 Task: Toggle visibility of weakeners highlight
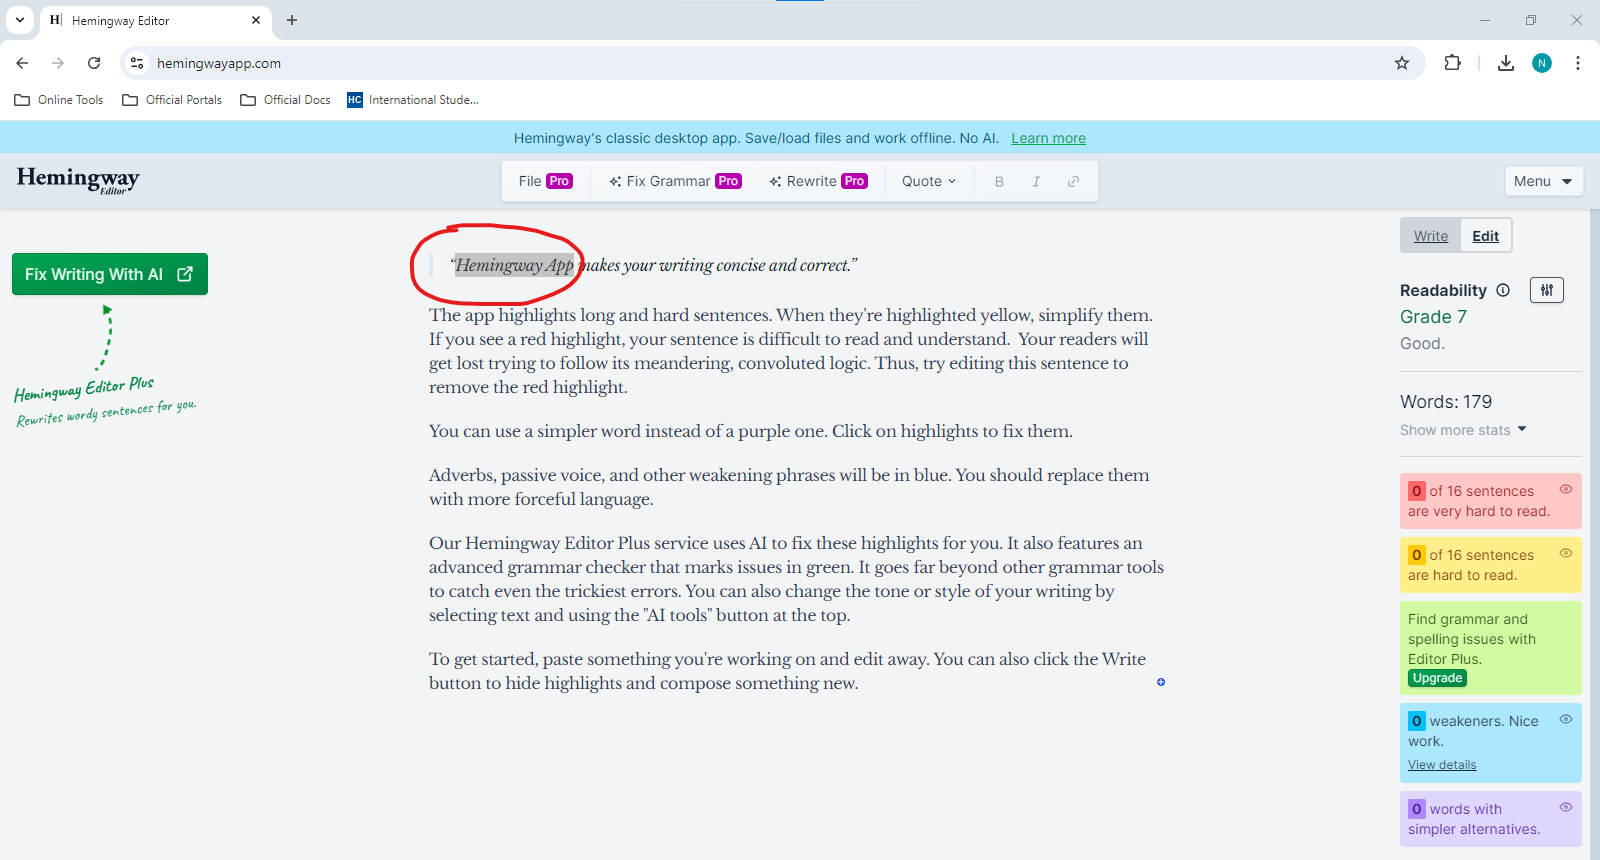[1566, 719]
